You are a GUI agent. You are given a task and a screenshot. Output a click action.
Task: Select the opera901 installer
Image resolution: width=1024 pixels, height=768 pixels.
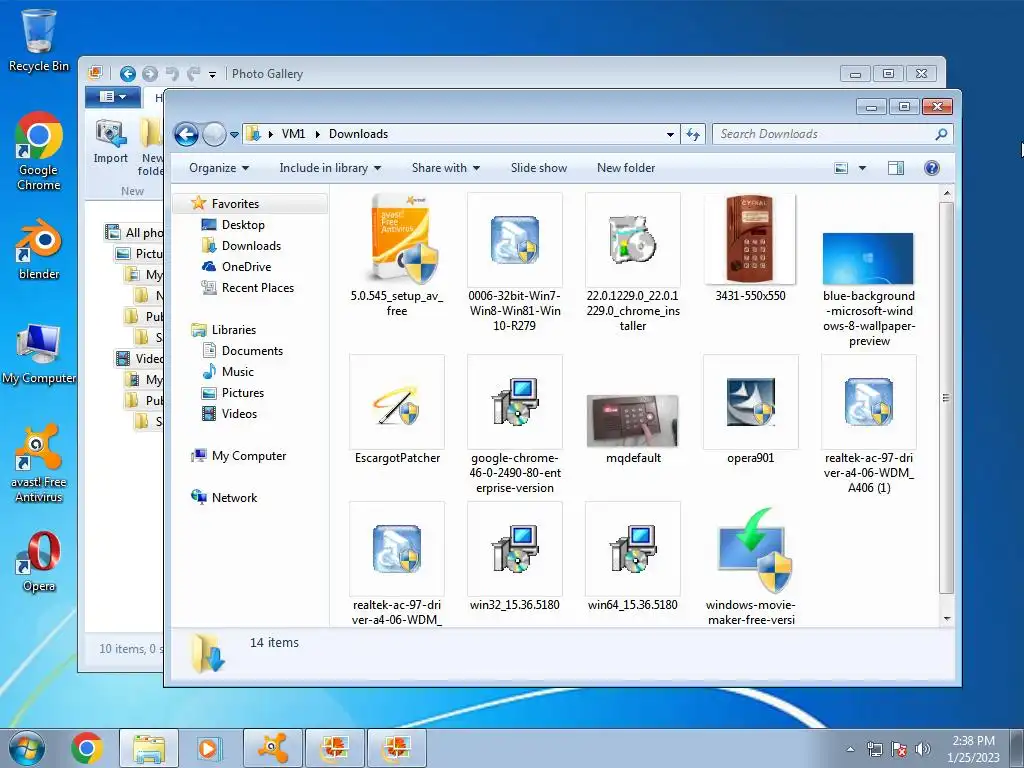(750, 409)
